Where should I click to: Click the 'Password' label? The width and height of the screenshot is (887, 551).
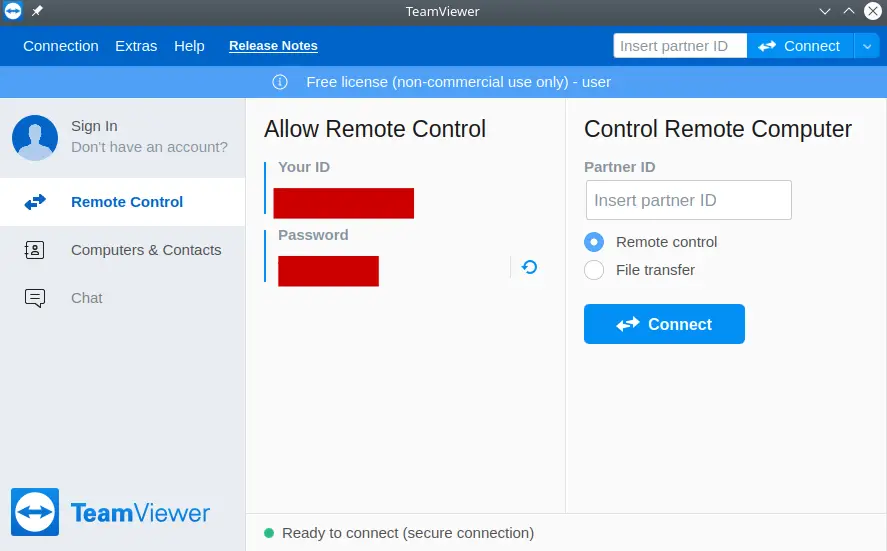click(x=313, y=235)
